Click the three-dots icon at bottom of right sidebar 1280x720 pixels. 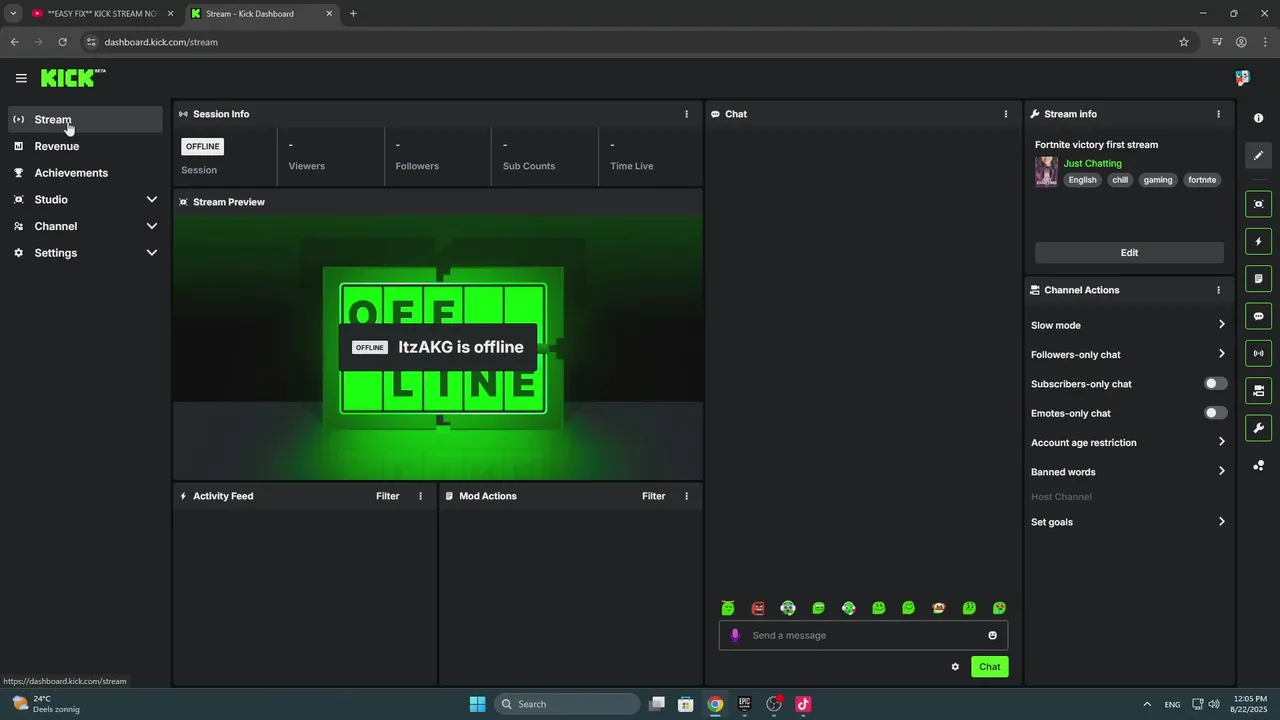click(x=1258, y=466)
